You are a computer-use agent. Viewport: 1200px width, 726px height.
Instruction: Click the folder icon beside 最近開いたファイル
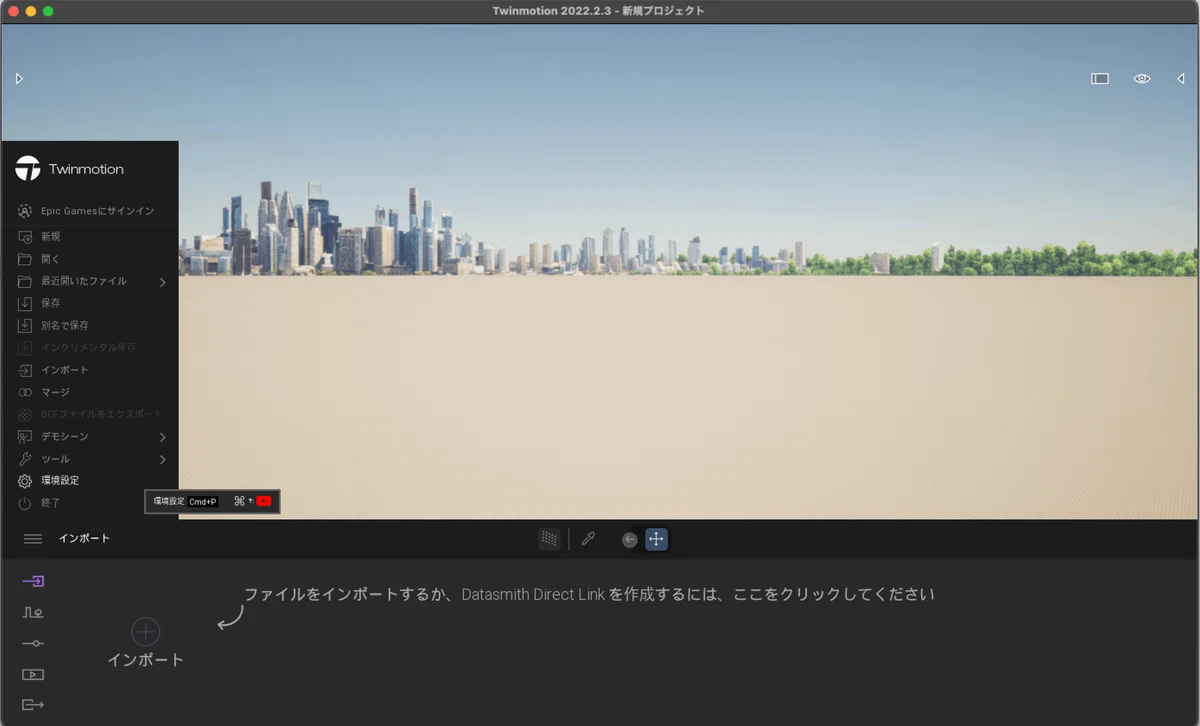tap(25, 282)
